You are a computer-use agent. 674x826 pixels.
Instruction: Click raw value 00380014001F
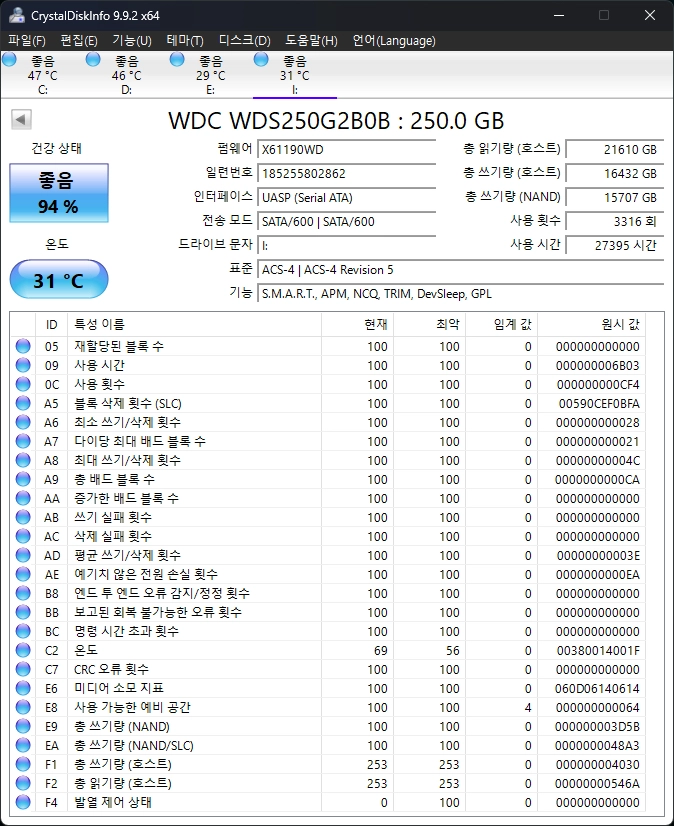pos(598,651)
